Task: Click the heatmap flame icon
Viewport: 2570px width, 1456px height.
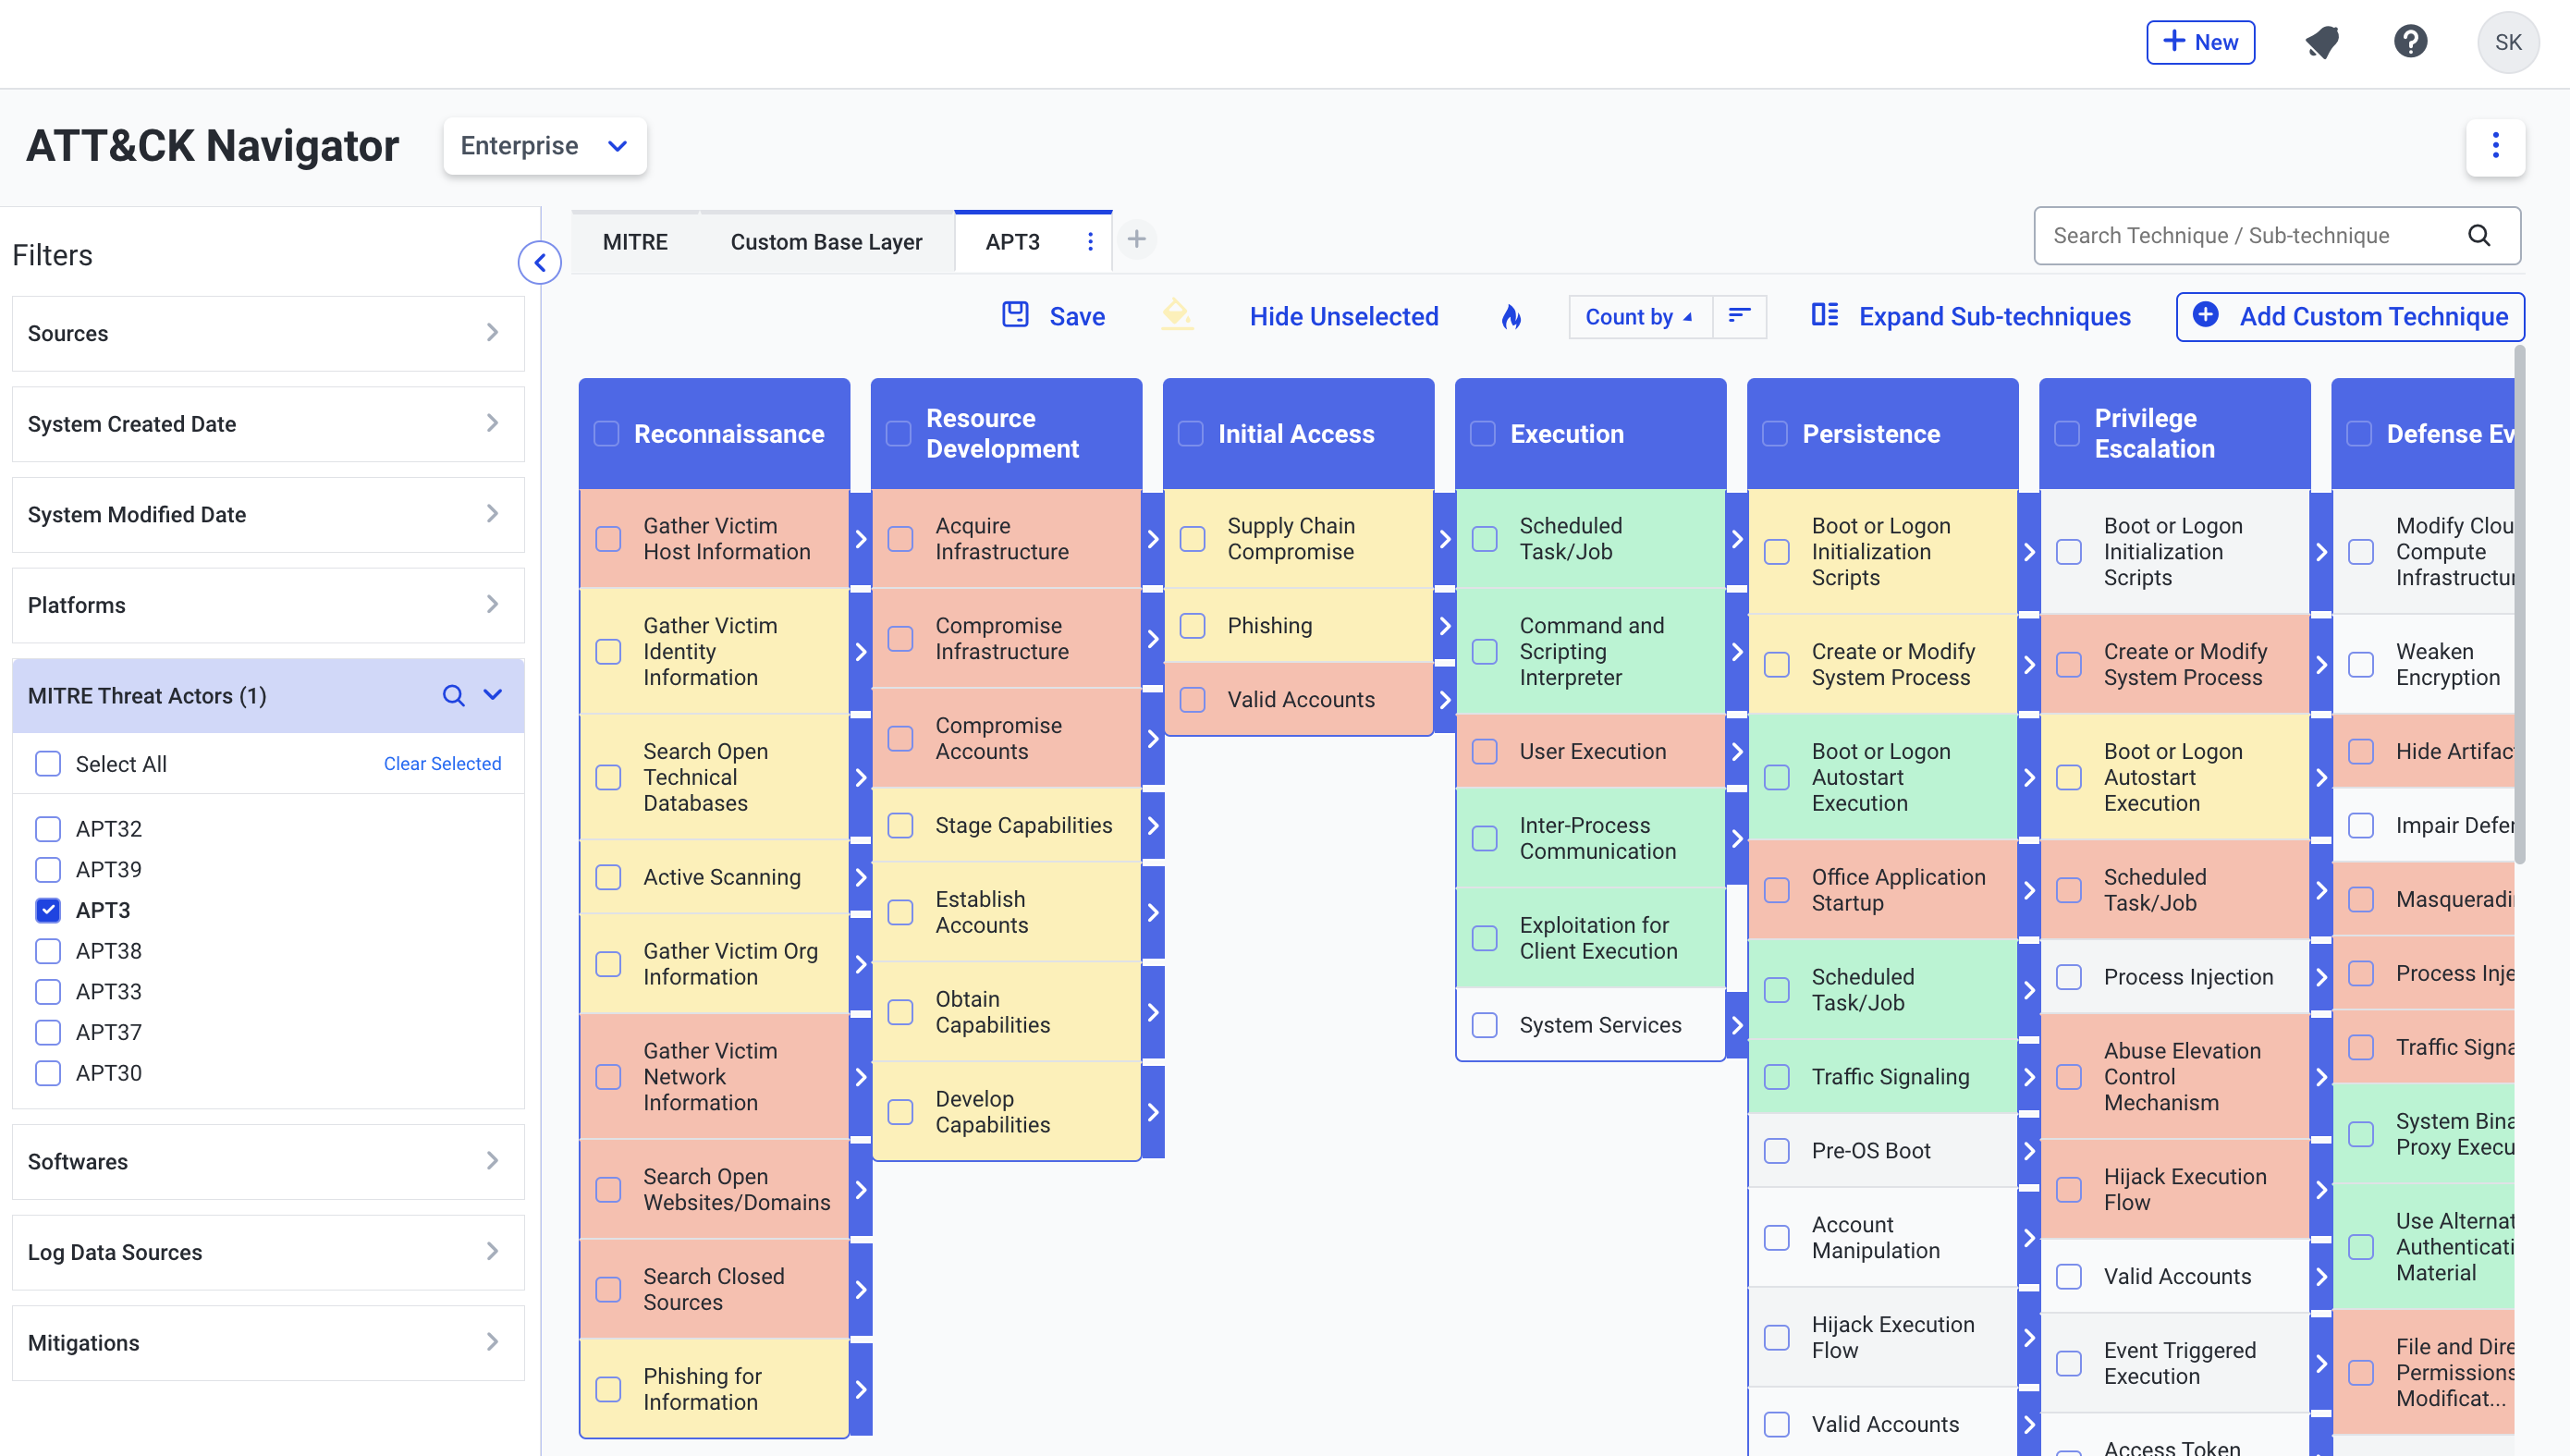Action: 1511,317
